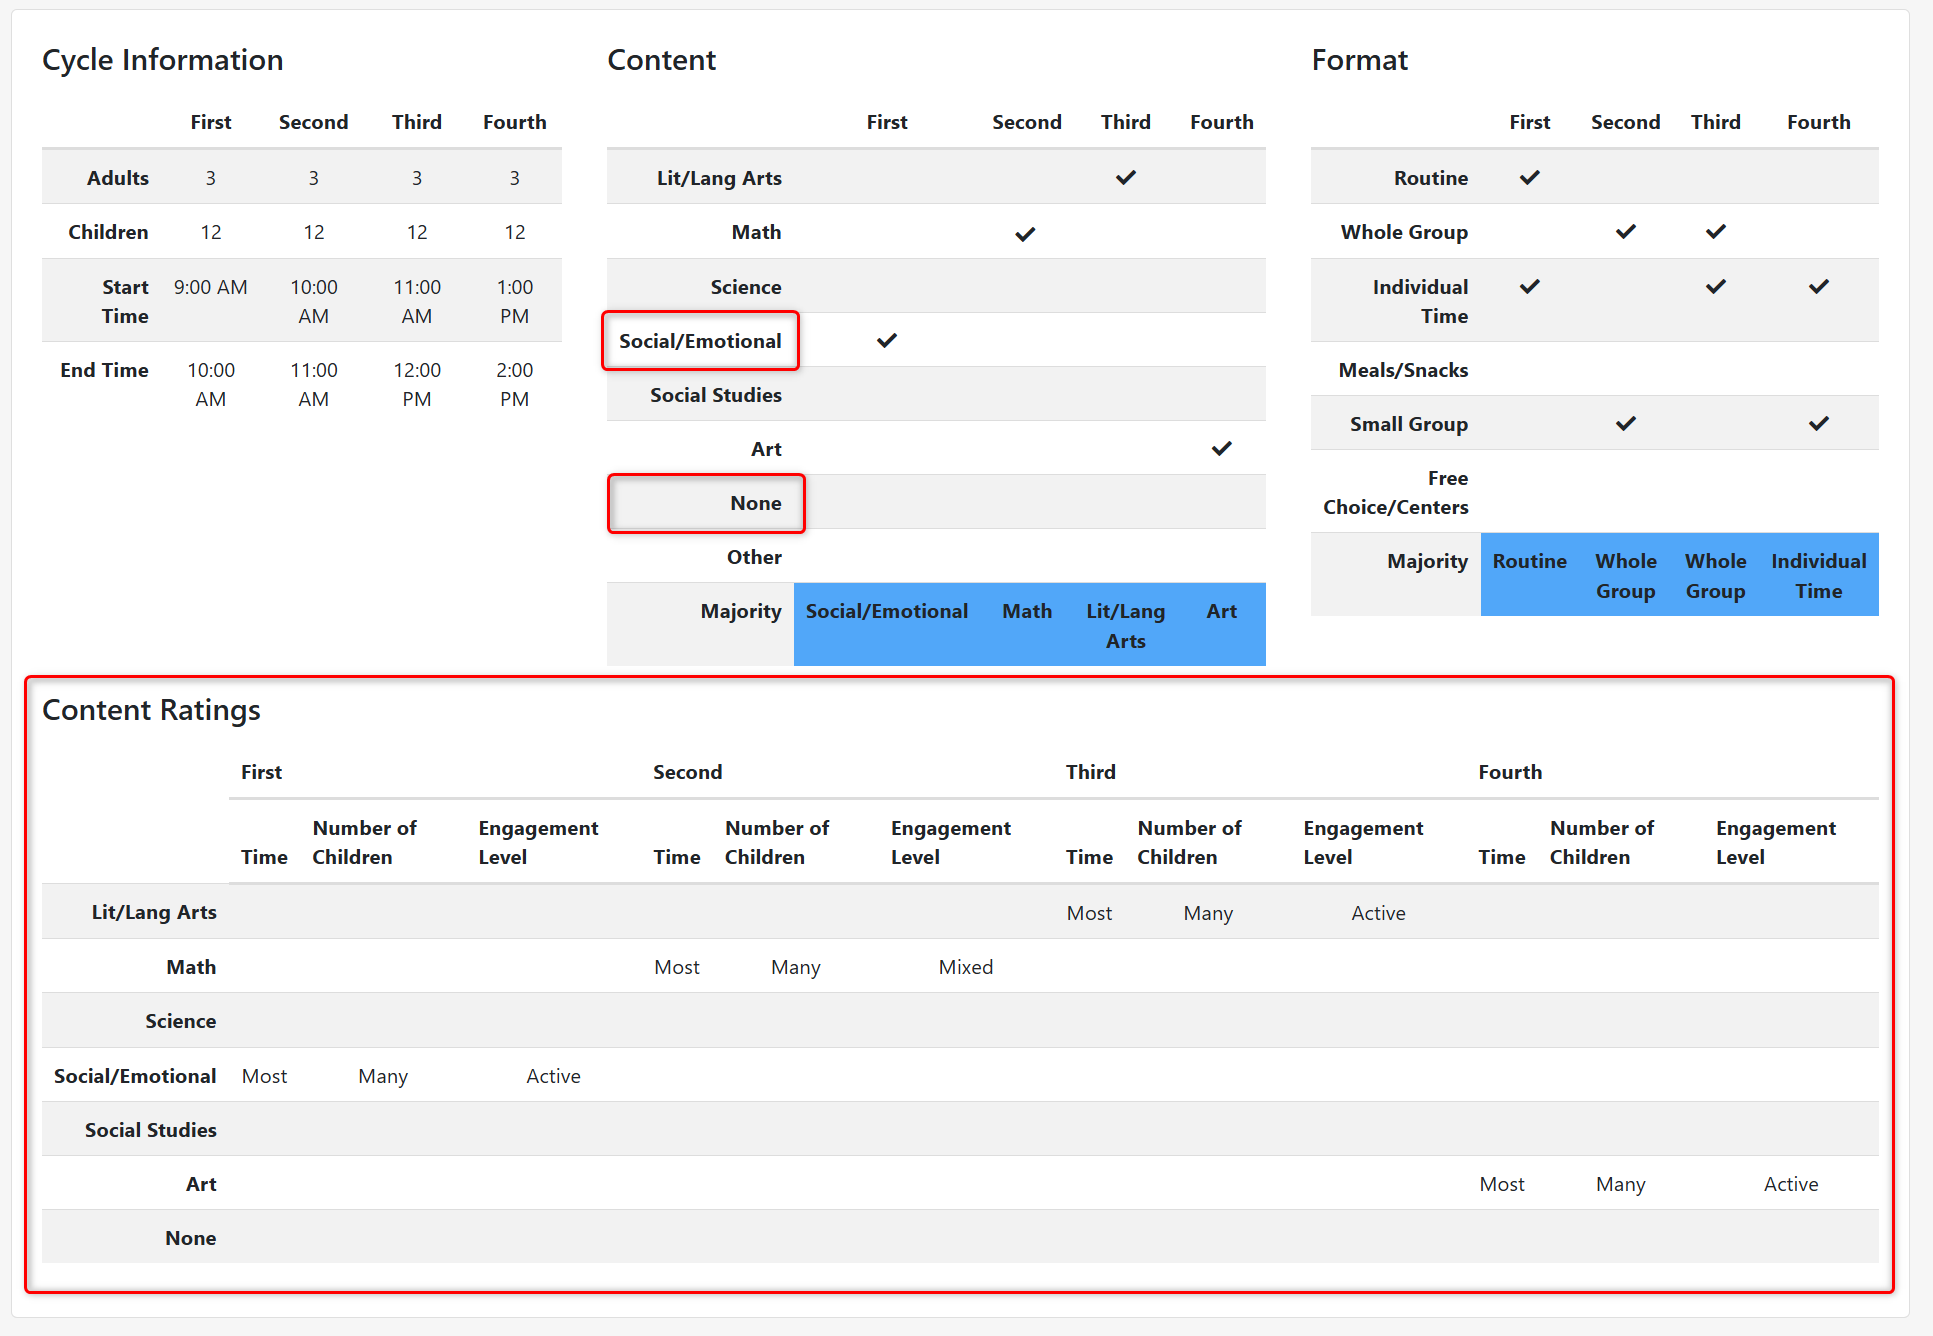Click Whole Group Third cycle checkmark
The image size is (1933, 1336).
click(x=1715, y=232)
